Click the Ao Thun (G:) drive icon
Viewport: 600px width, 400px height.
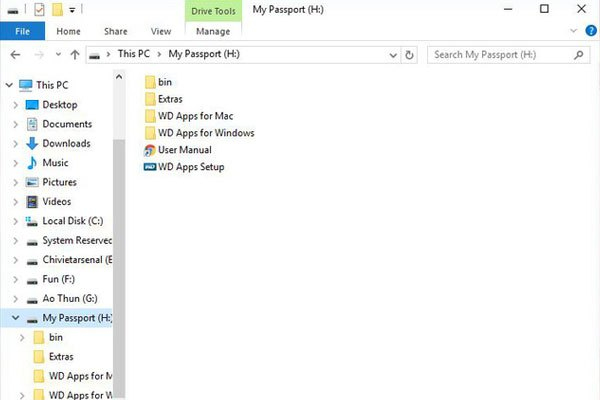(x=32, y=300)
